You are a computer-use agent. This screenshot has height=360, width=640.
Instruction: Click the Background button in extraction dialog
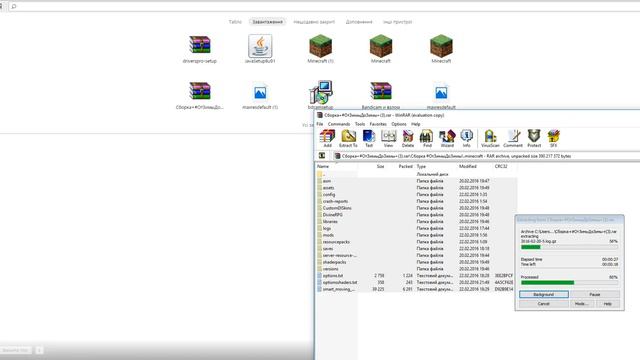(544, 294)
